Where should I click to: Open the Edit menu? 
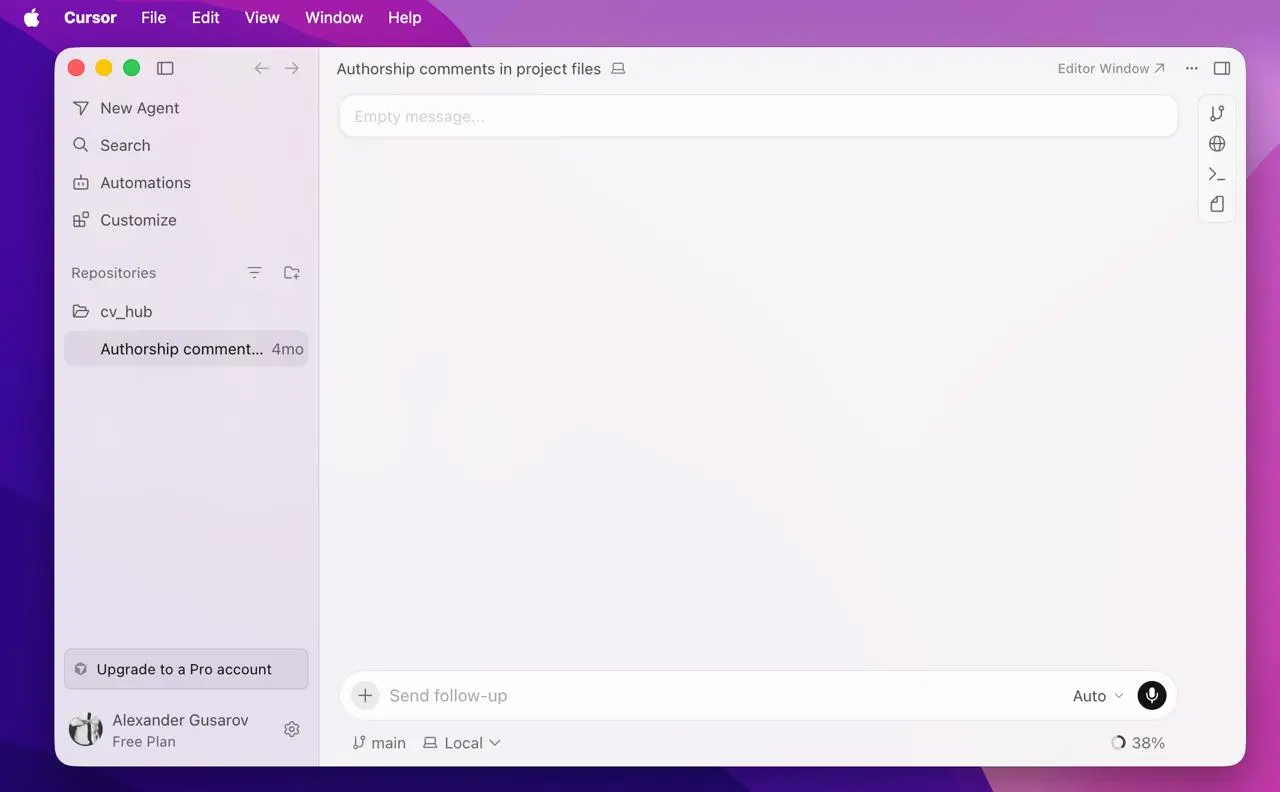205,18
